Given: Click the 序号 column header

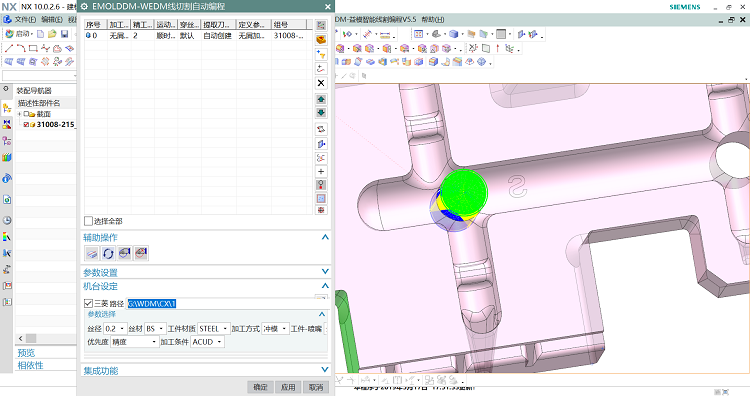Looking at the screenshot, I should 96,24.
